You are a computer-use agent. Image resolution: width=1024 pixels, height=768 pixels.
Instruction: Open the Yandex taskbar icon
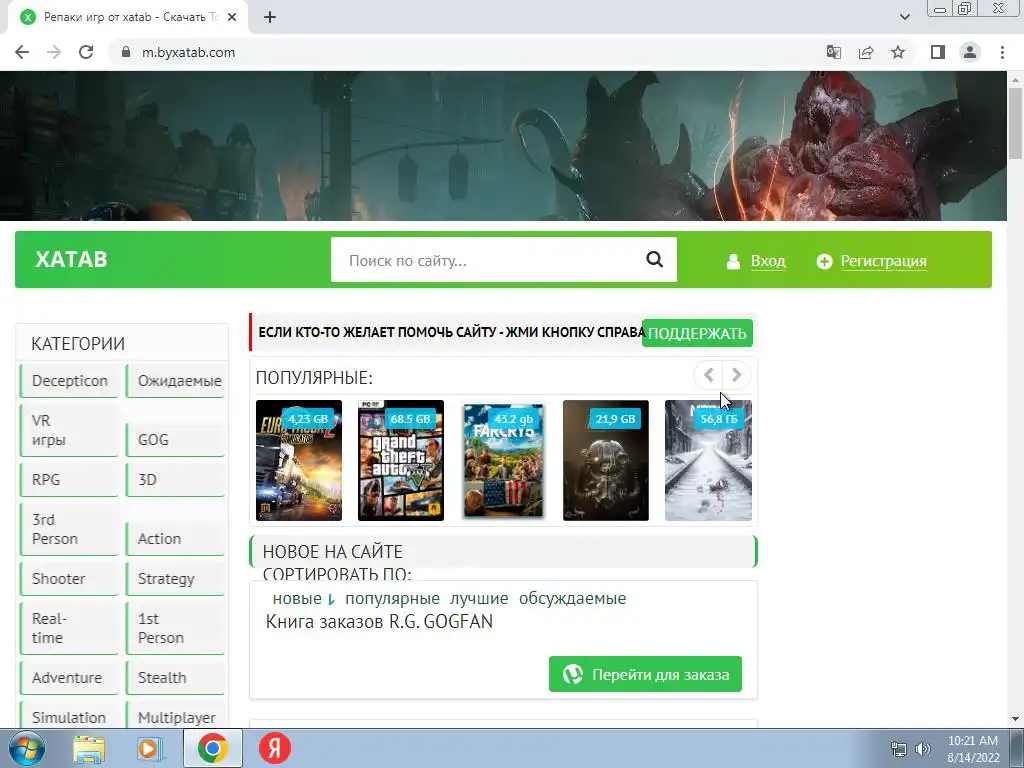(275, 748)
